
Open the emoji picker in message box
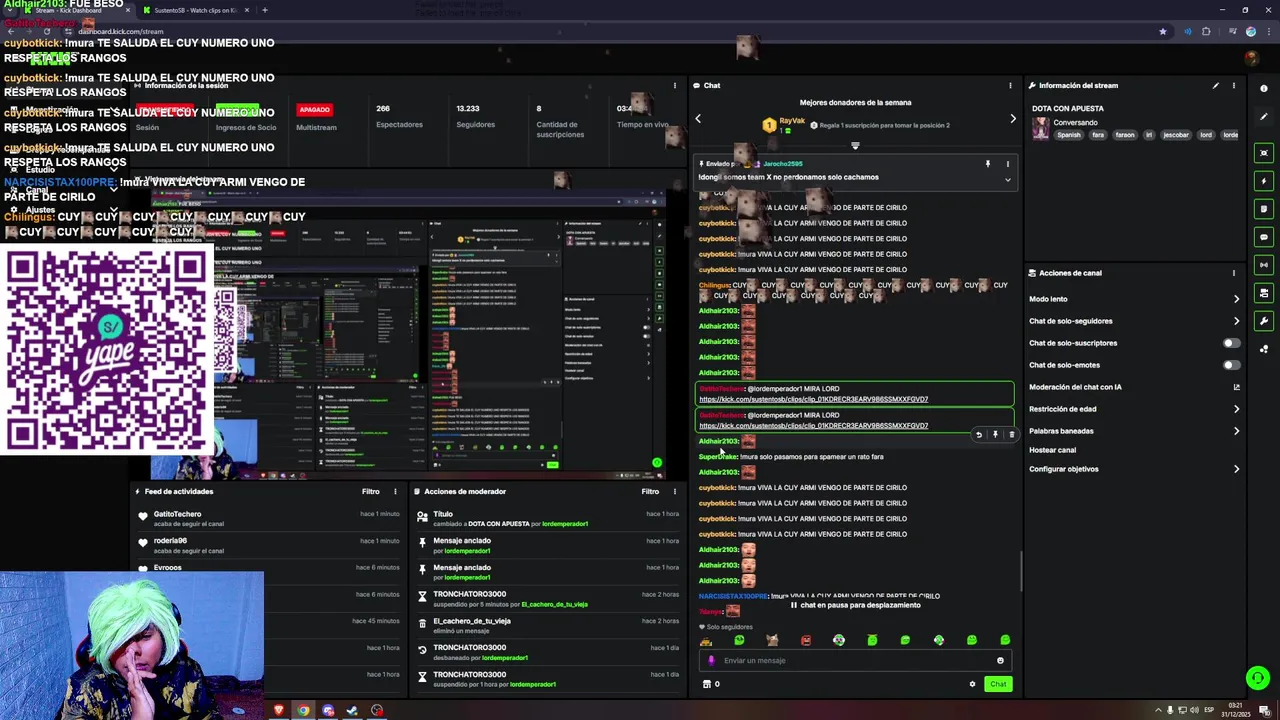(x=1000, y=660)
